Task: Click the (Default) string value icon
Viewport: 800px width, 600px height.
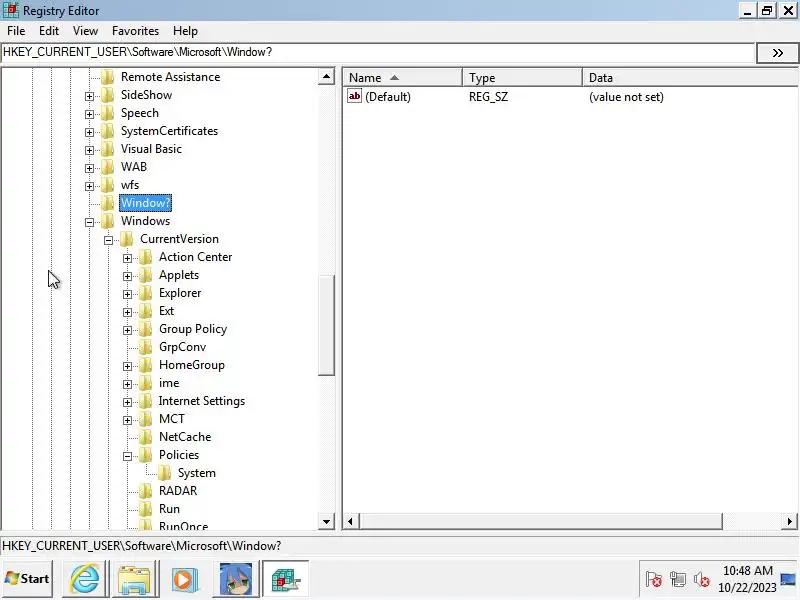Action: (x=354, y=96)
